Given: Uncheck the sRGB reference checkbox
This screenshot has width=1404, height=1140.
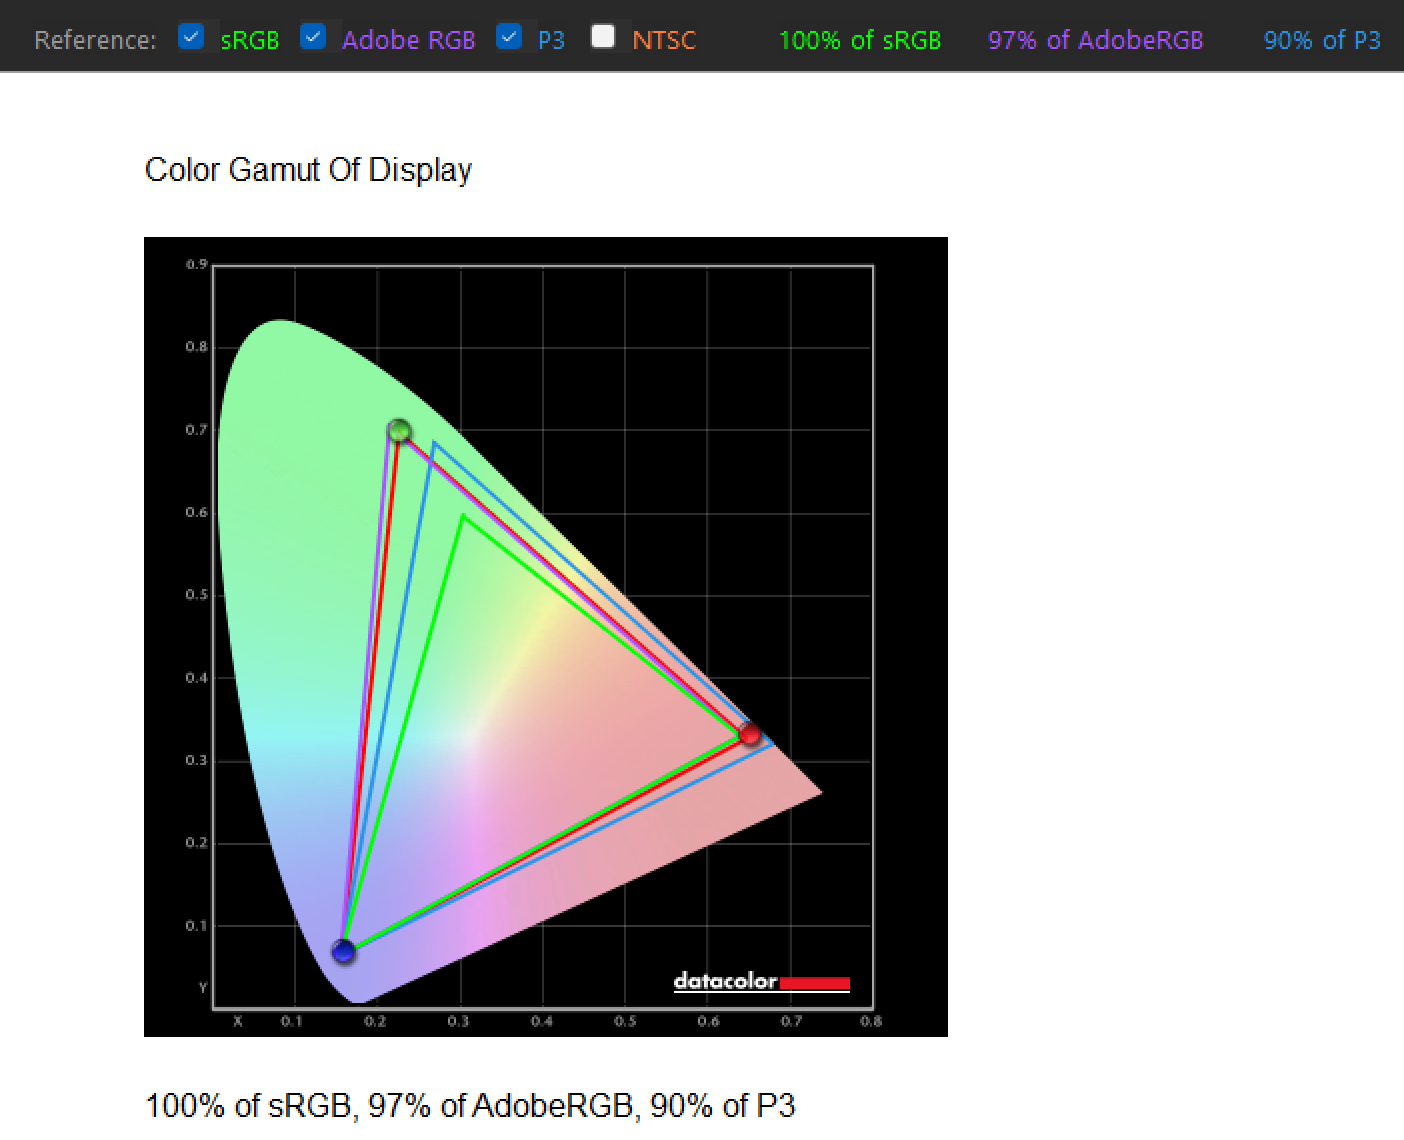Looking at the screenshot, I should click(x=191, y=37).
